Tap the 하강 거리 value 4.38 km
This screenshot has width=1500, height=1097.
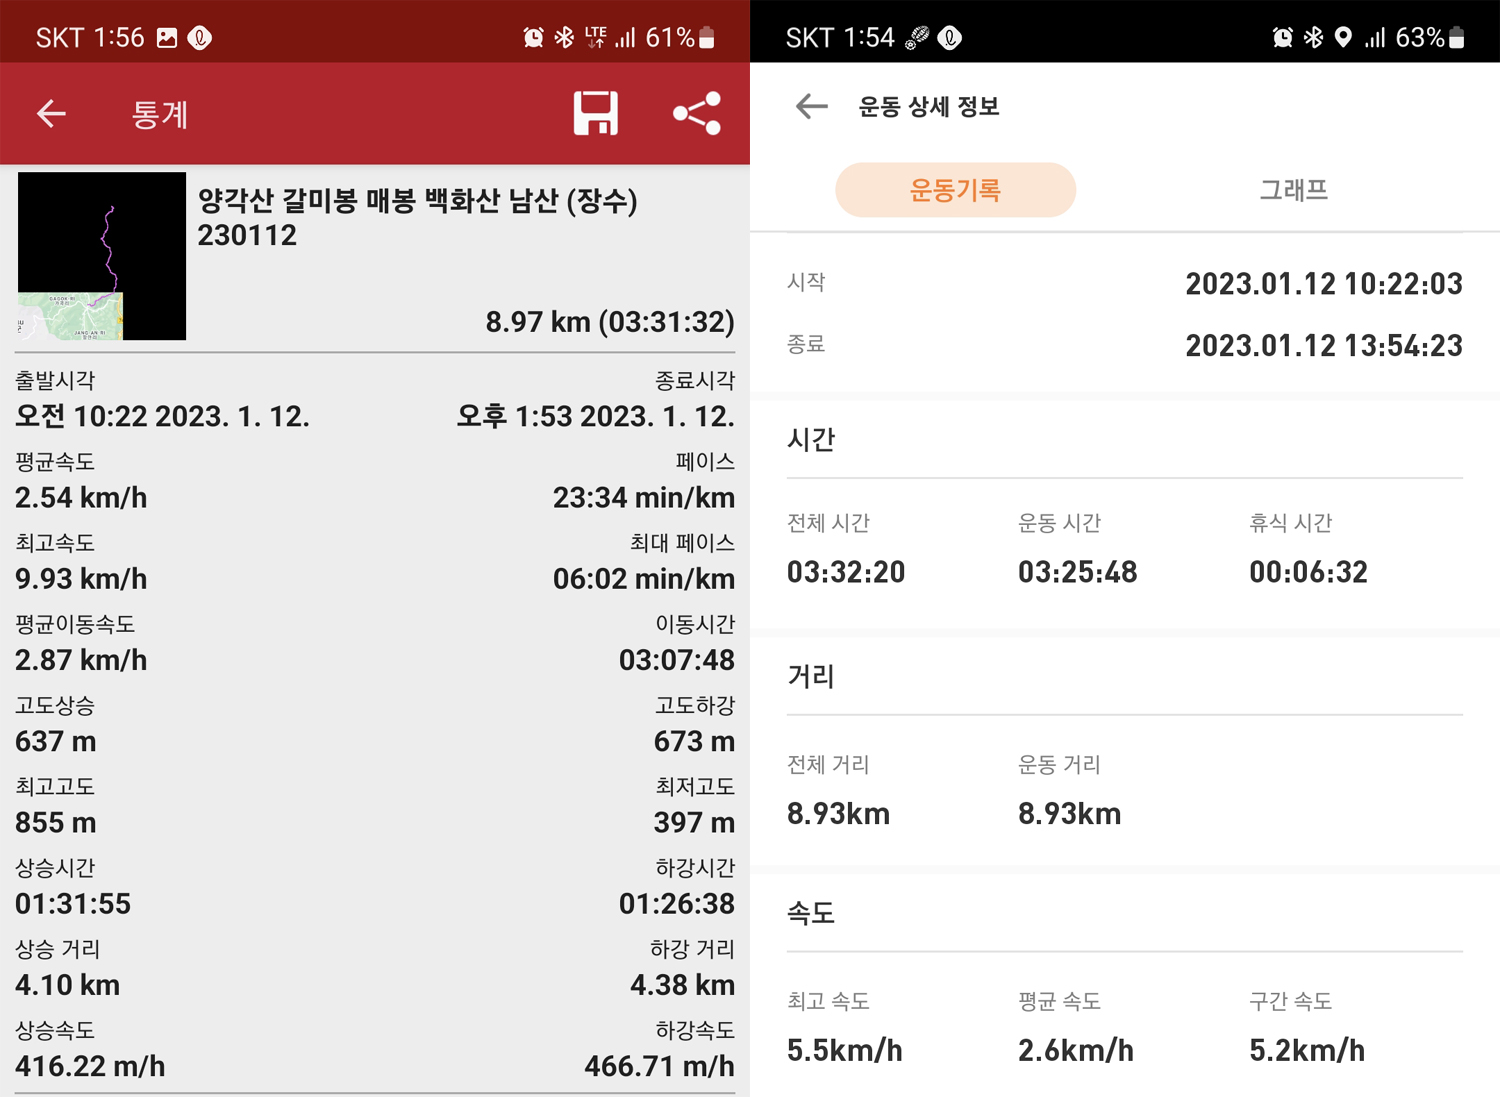tap(682, 985)
